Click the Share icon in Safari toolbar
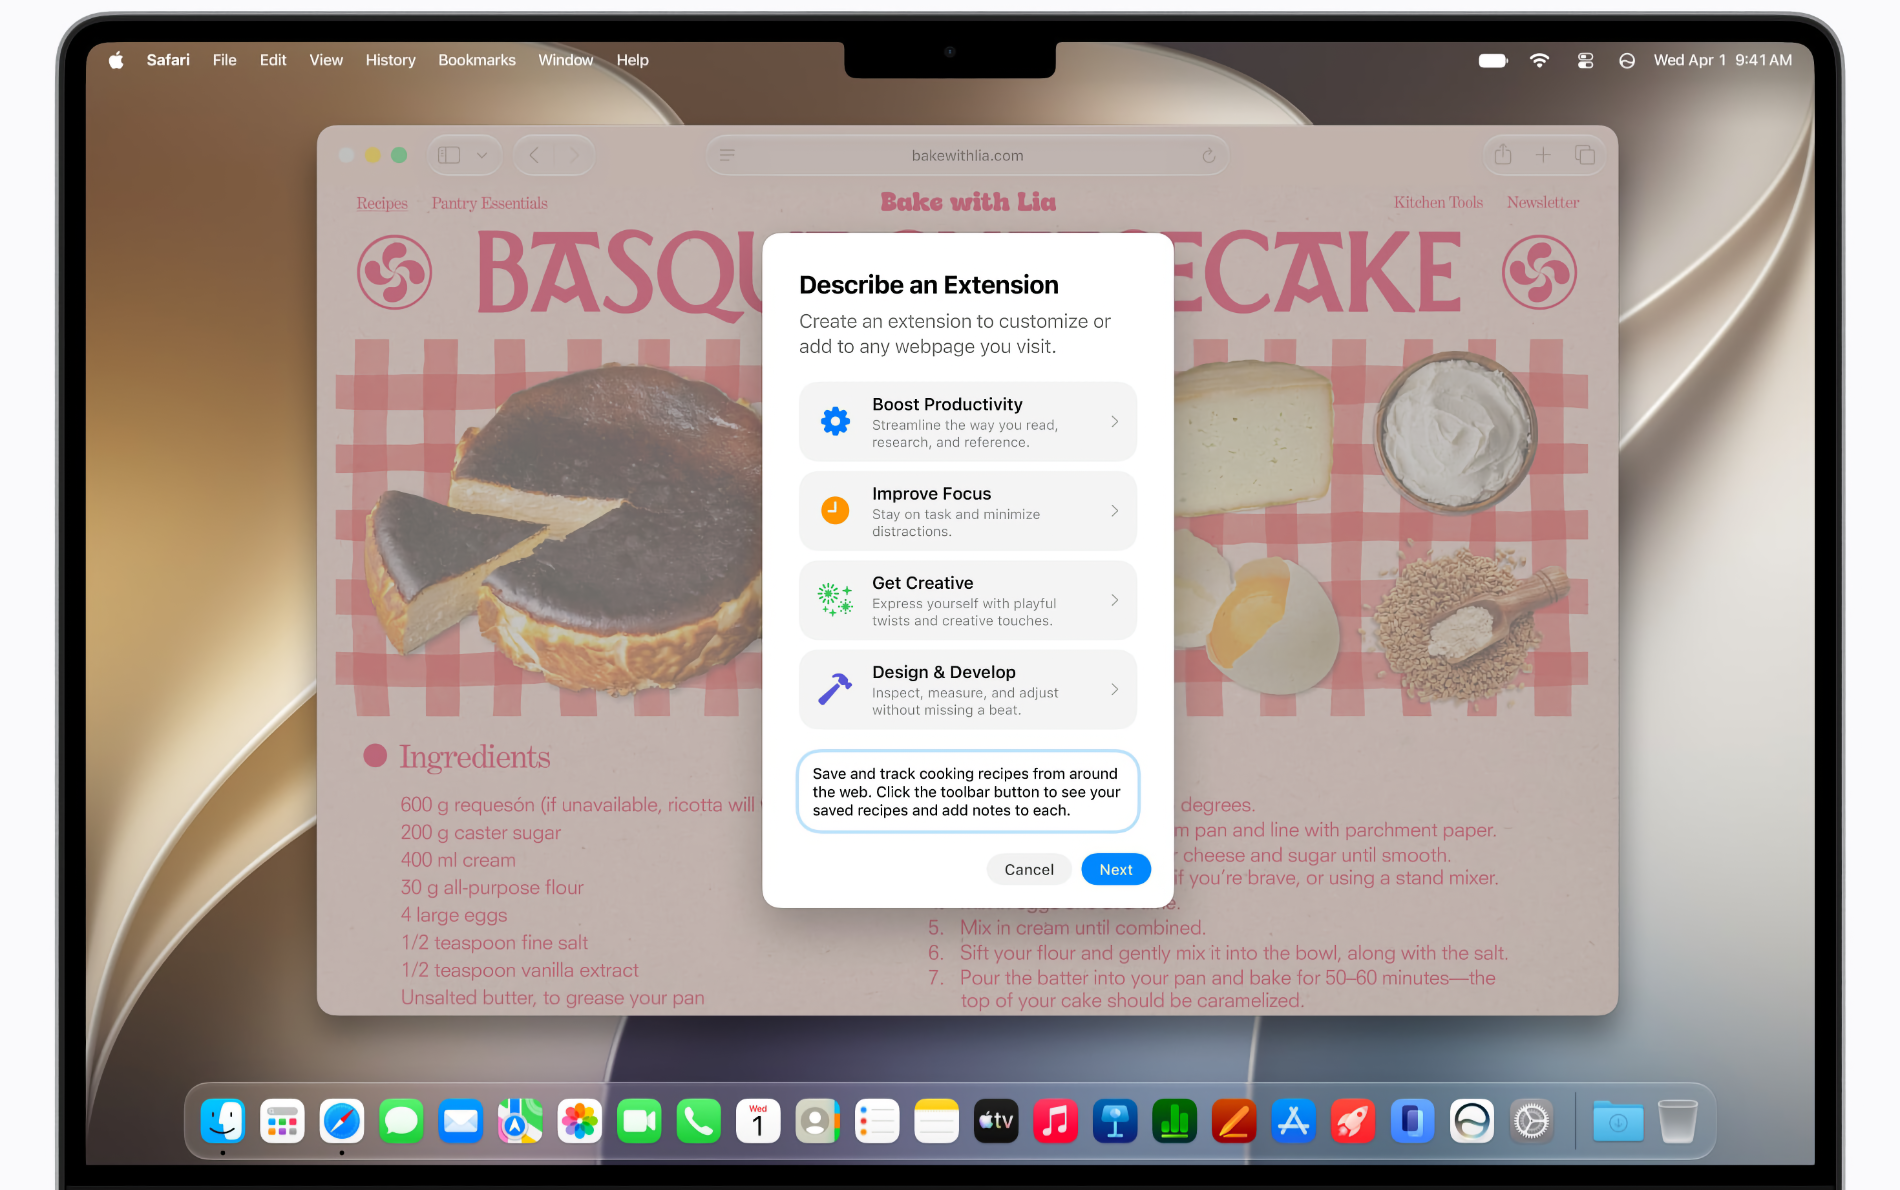 click(x=1502, y=154)
